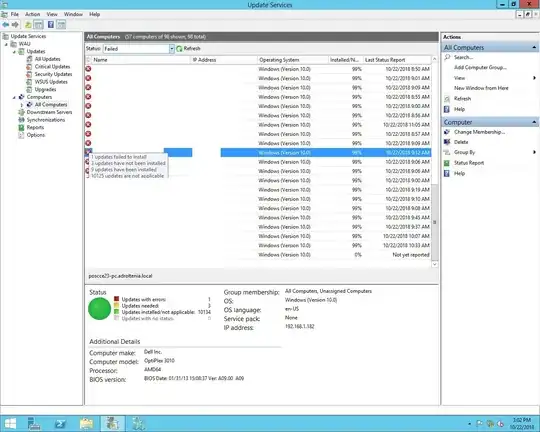
Task: Launch PowerShell from the taskbar
Action: pos(60,423)
